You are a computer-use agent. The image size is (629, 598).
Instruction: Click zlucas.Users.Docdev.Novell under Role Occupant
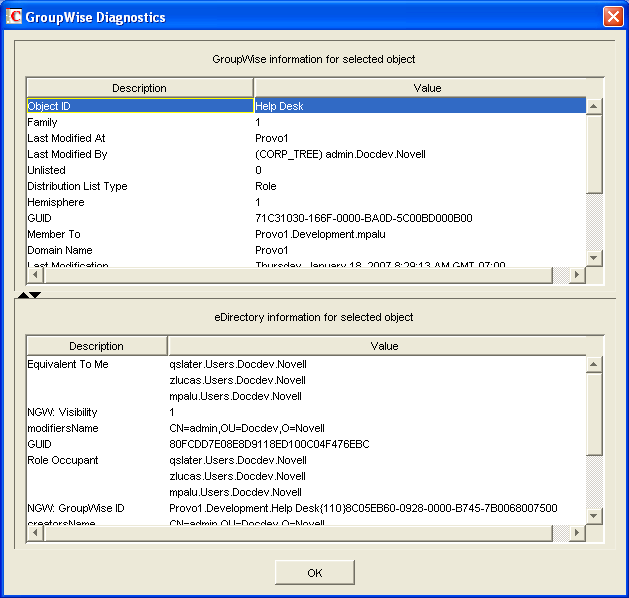pos(237,476)
